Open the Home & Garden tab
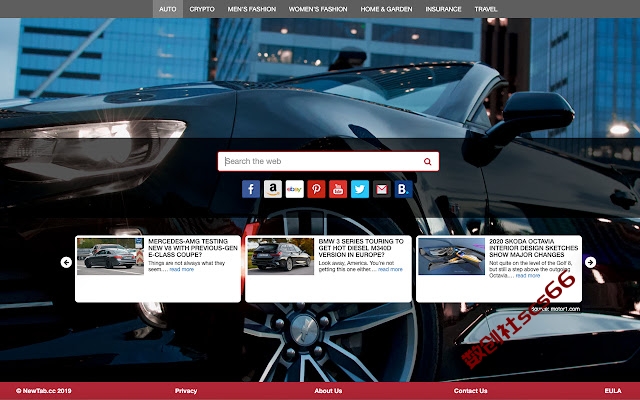Screen dimensions: 640x400 coord(387,9)
